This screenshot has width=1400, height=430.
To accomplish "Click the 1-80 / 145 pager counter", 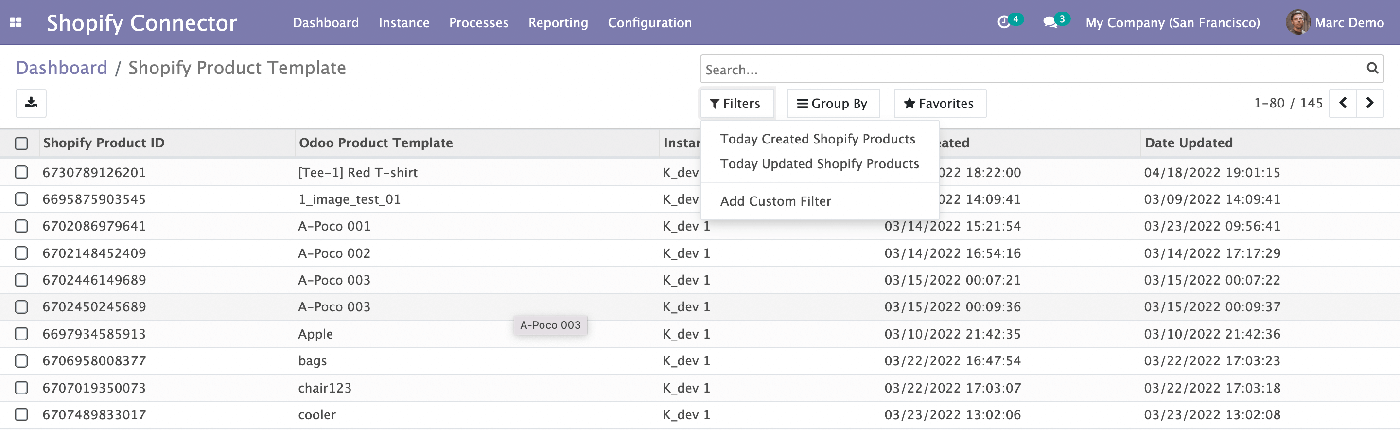I will point(1288,103).
